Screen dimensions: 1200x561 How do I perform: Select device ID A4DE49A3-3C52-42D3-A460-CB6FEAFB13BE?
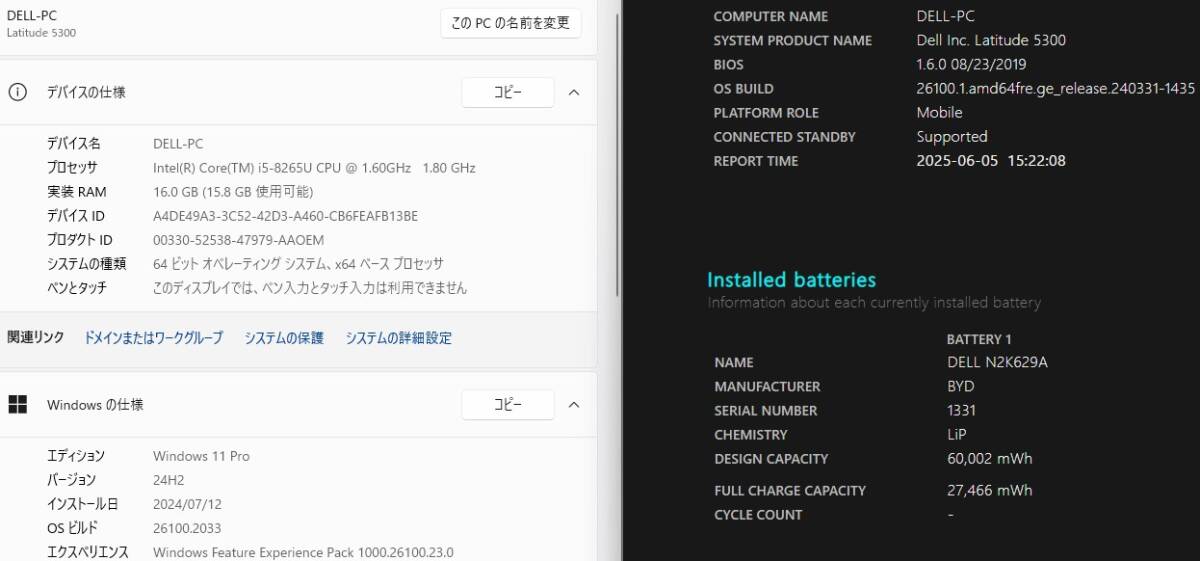[285, 216]
